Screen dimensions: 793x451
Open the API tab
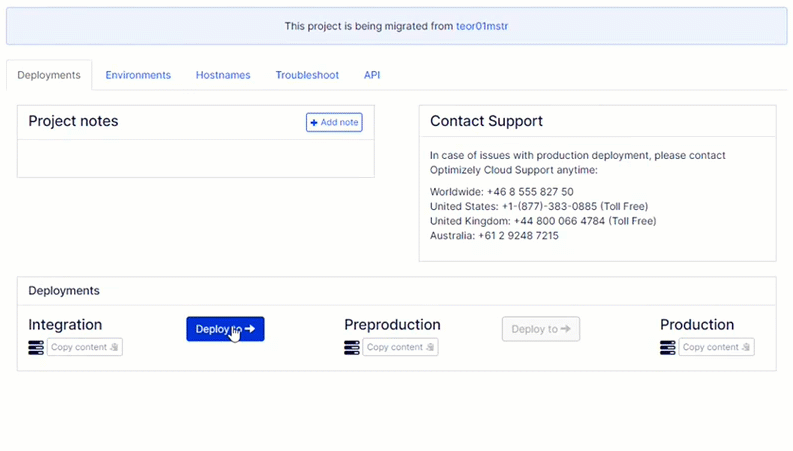point(372,75)
